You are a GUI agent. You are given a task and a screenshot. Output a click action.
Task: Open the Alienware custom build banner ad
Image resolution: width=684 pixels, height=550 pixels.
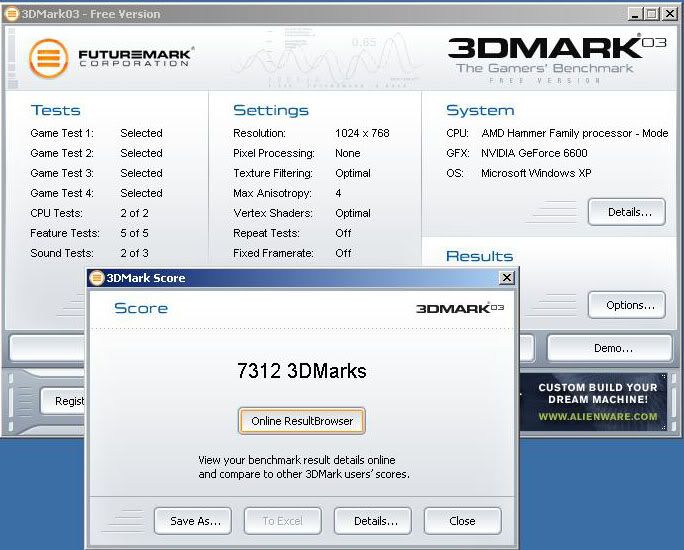point(598,401)
